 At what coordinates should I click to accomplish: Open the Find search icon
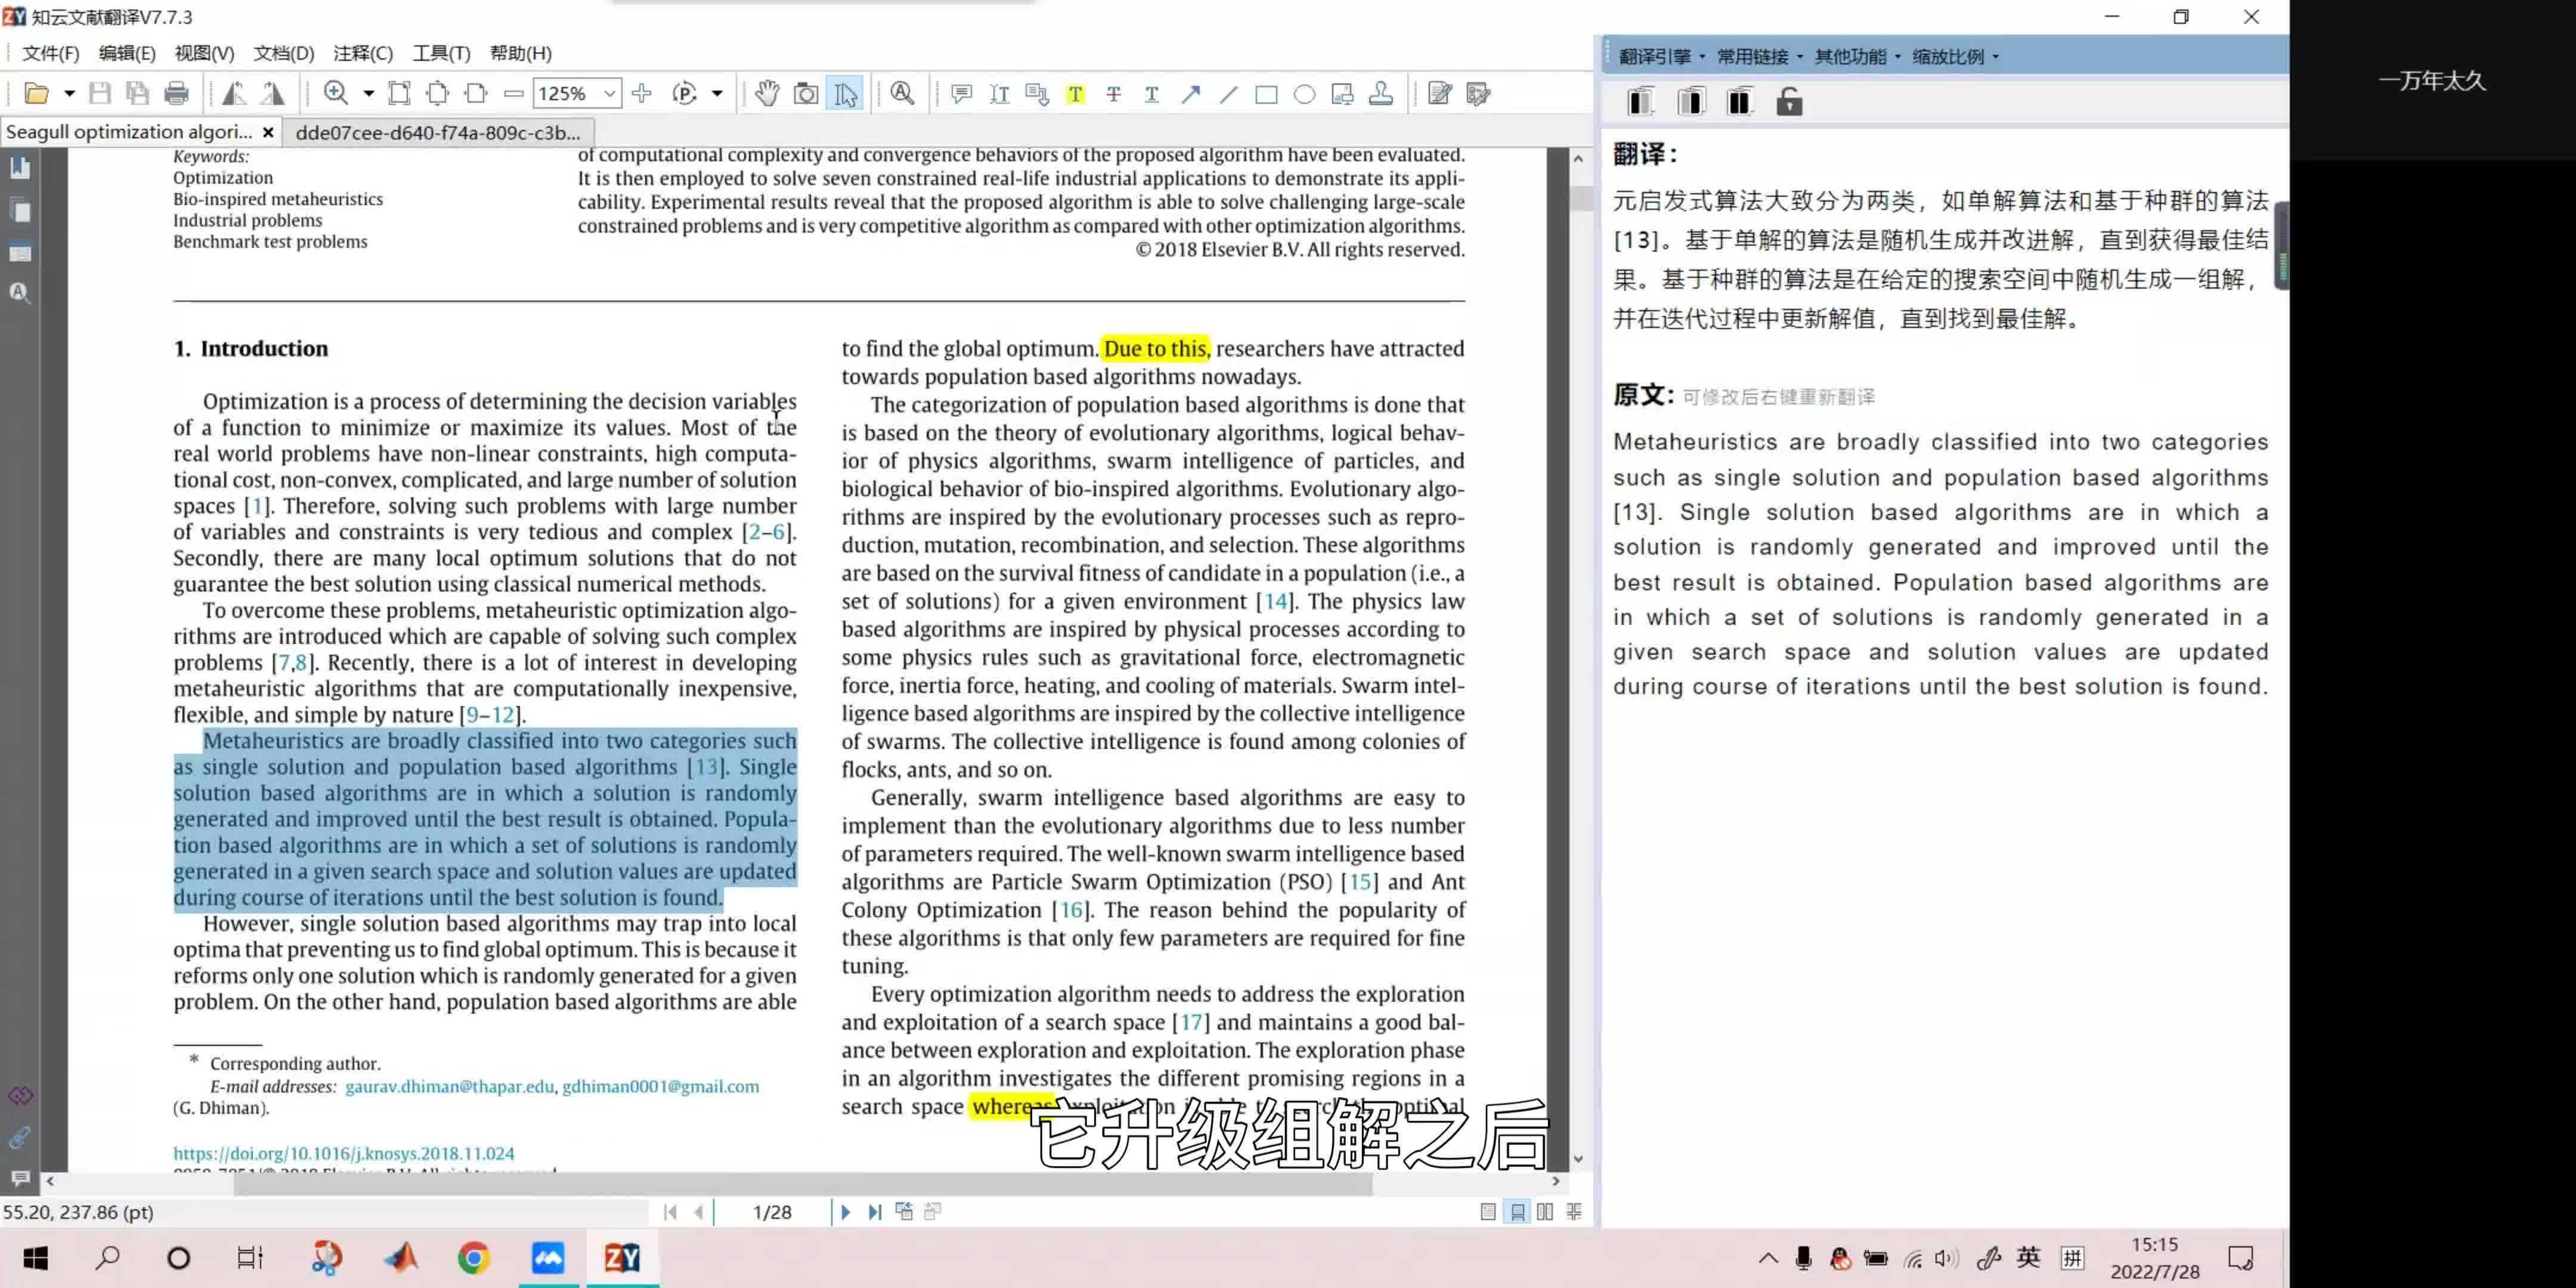(902, 94)
